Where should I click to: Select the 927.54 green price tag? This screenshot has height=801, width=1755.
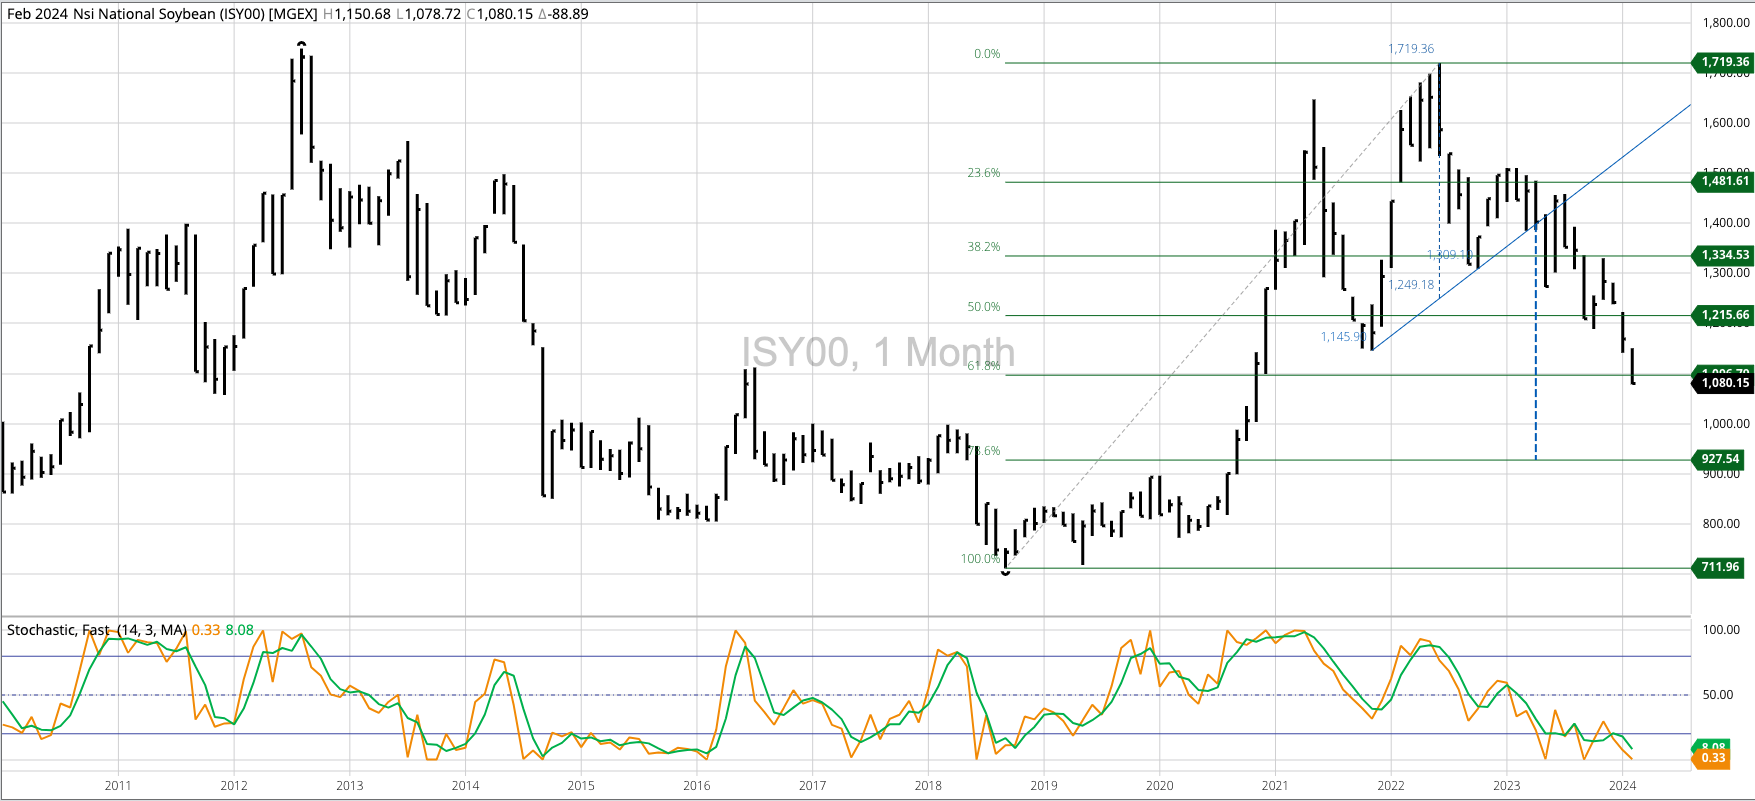1720,459
